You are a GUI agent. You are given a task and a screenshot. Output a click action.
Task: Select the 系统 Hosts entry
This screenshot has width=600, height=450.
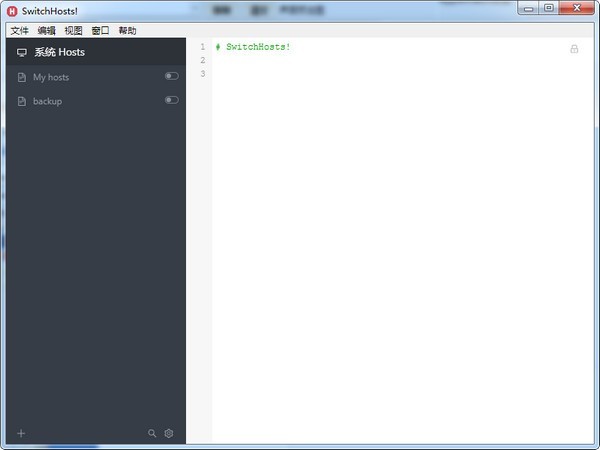(96, 52)
